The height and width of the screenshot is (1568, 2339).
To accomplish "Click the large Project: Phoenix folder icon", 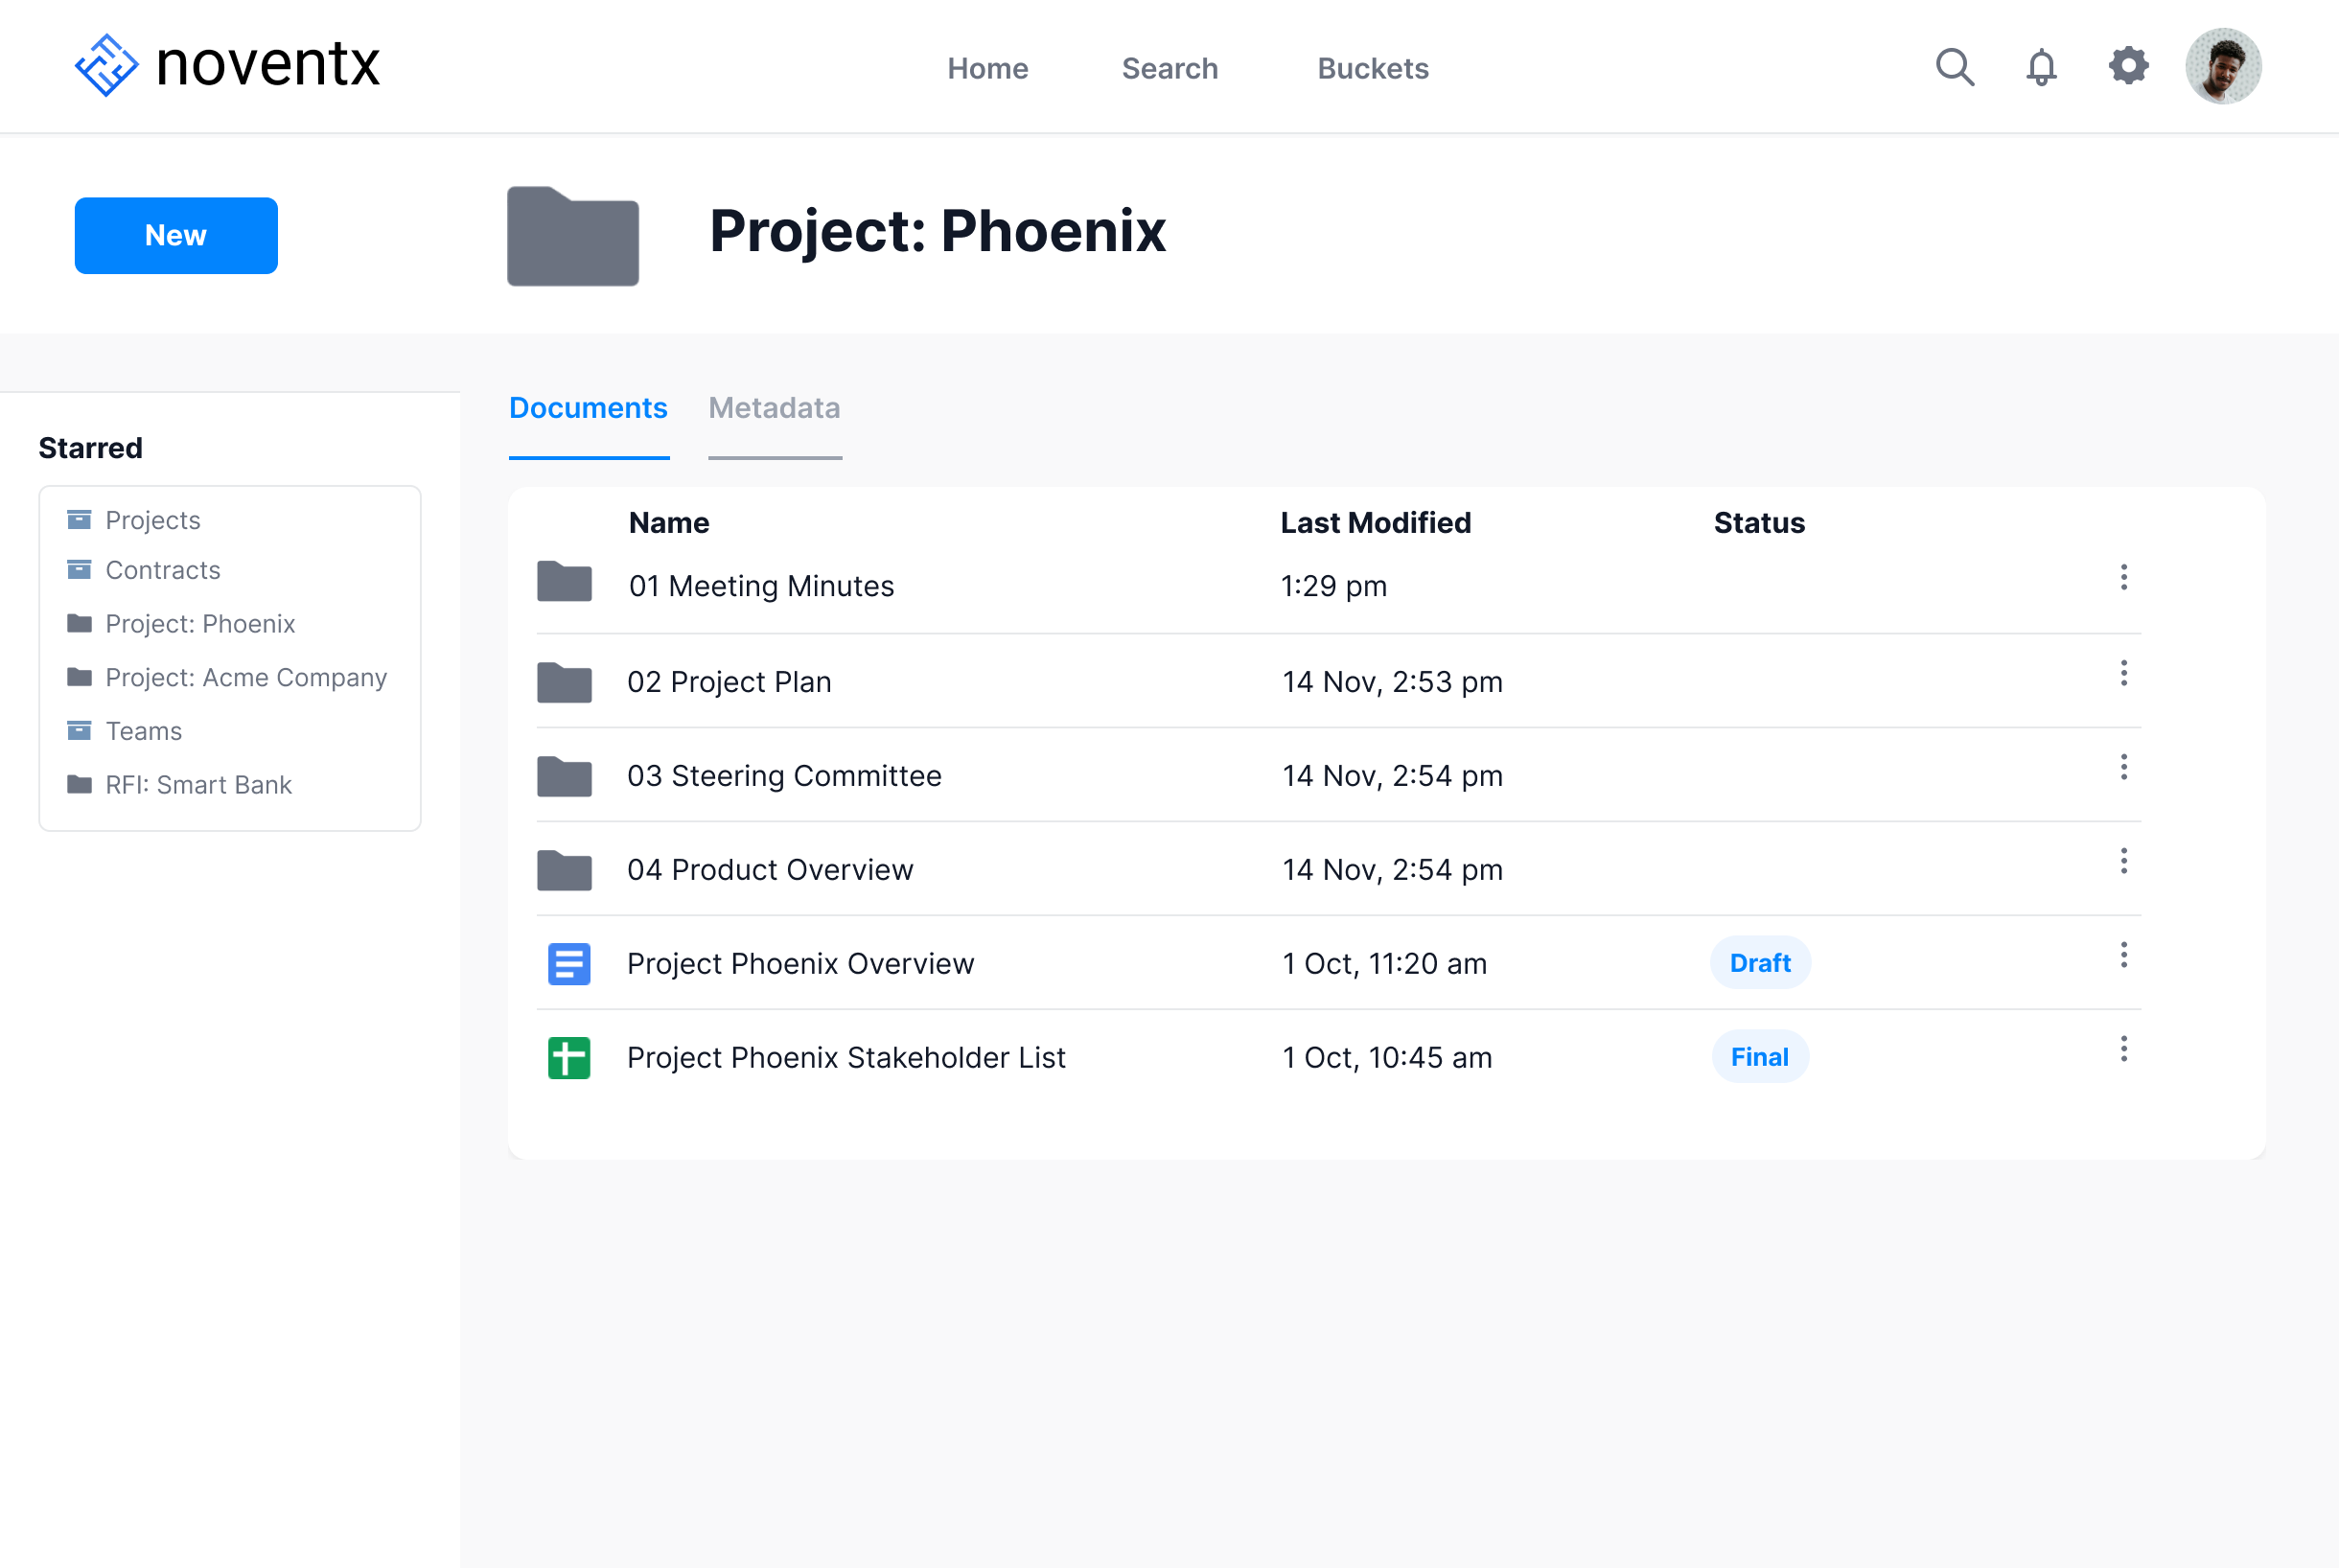I will point(573,236).
